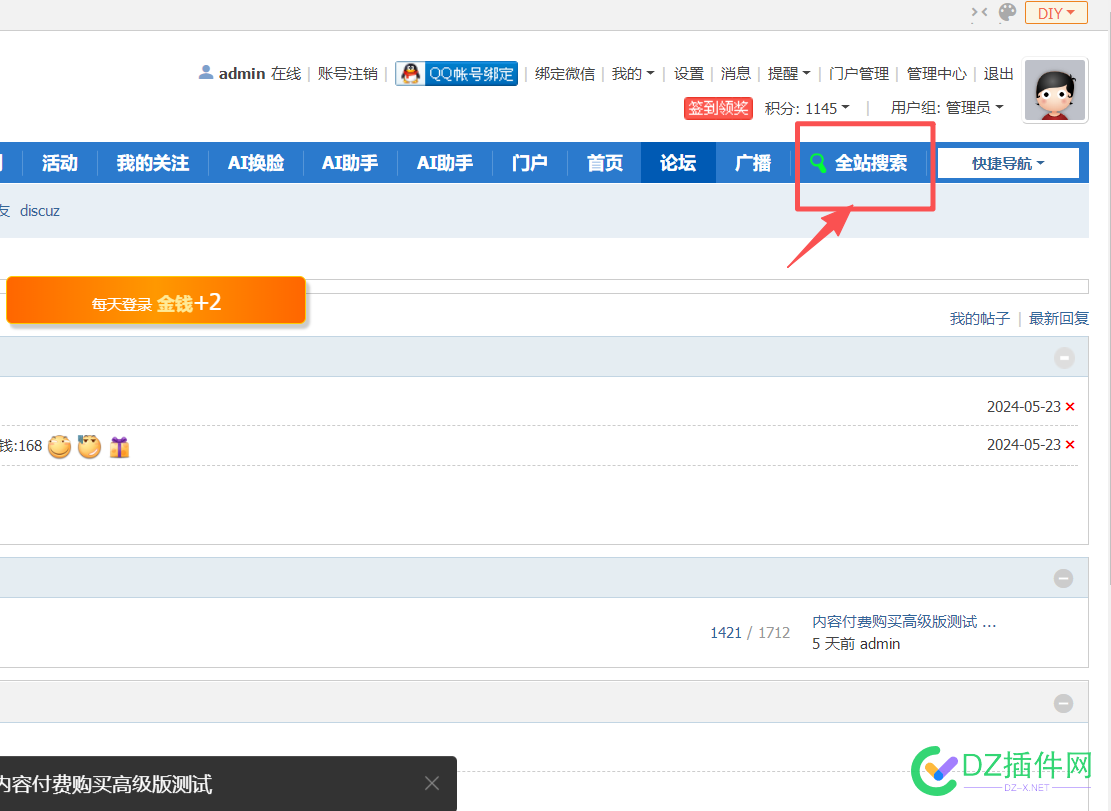The height and width of the screenshot is (811, 1111).
Task: Expand the 快捷导航 dropdown
Action: pyautogui.click(x=1009, y=162)
